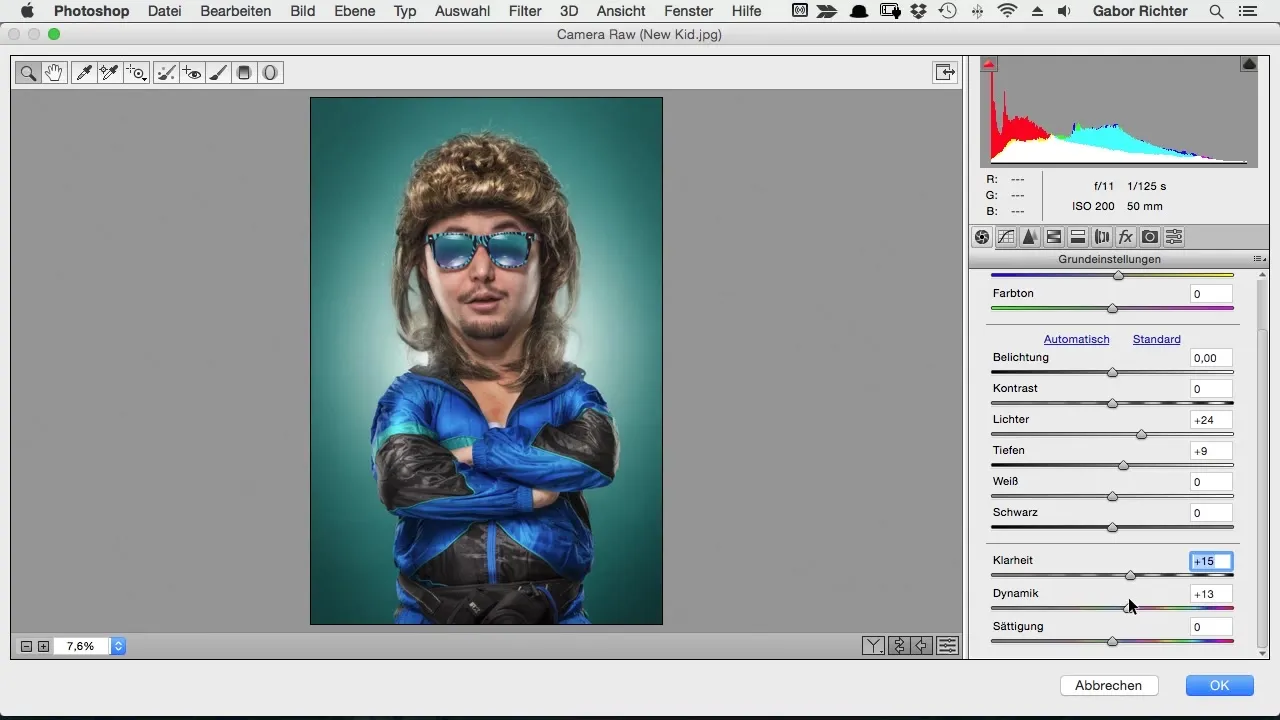Click the New Kid image preview
The width and height of the screenshot is (1280, 720).
486,361
